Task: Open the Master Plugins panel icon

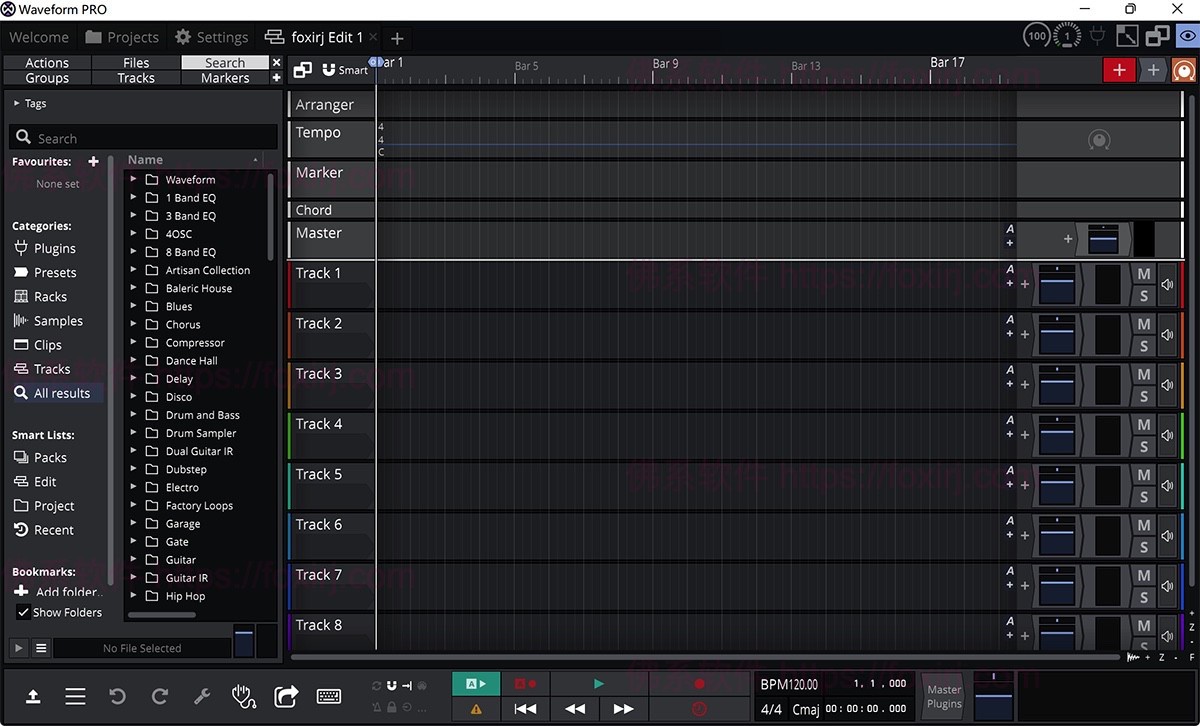Action: [x=942, y=696]
